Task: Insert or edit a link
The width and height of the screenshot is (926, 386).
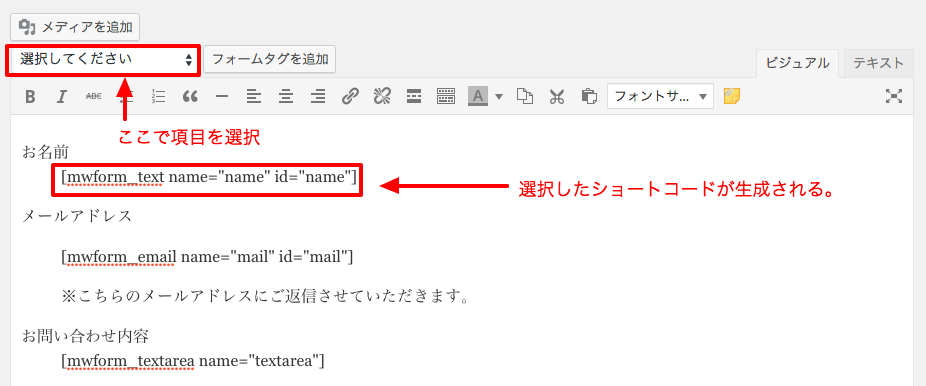Action: (x=350, y=96)
